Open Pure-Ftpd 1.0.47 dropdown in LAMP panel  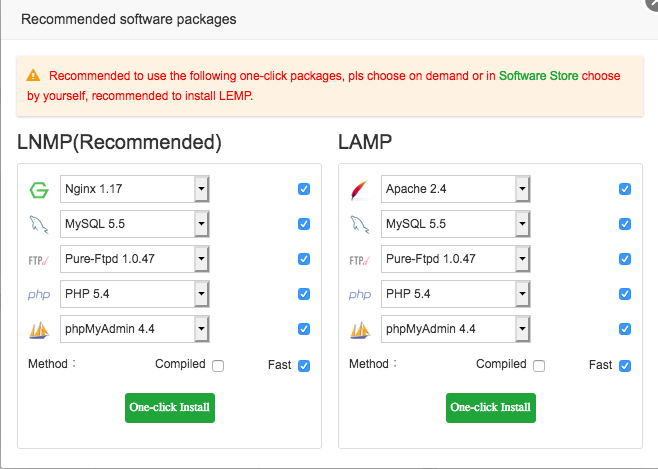pyautogui.click(x=456, y=259)
